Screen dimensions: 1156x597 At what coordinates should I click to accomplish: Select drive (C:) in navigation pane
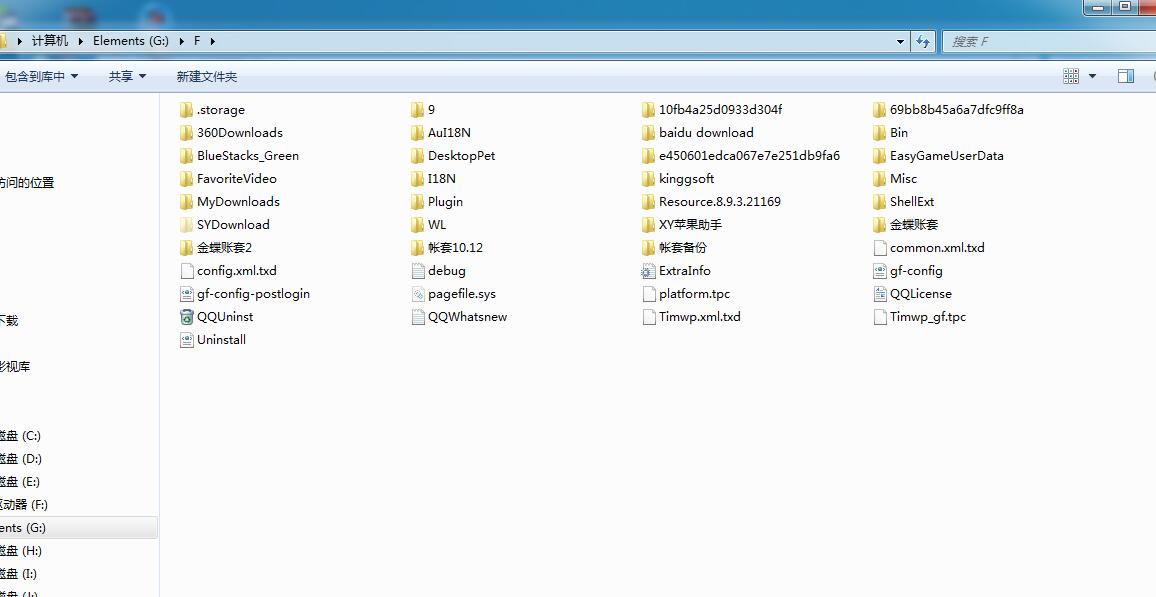(x=22, y=436)
